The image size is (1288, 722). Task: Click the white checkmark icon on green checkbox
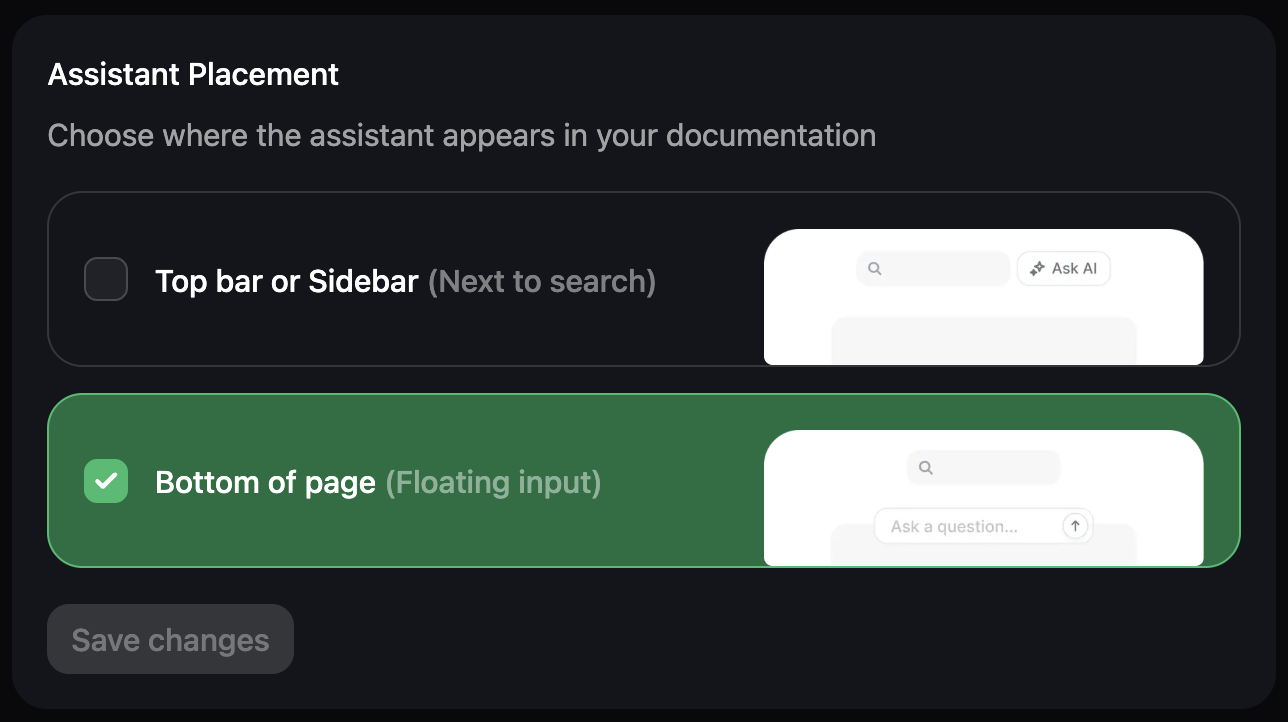105,481
